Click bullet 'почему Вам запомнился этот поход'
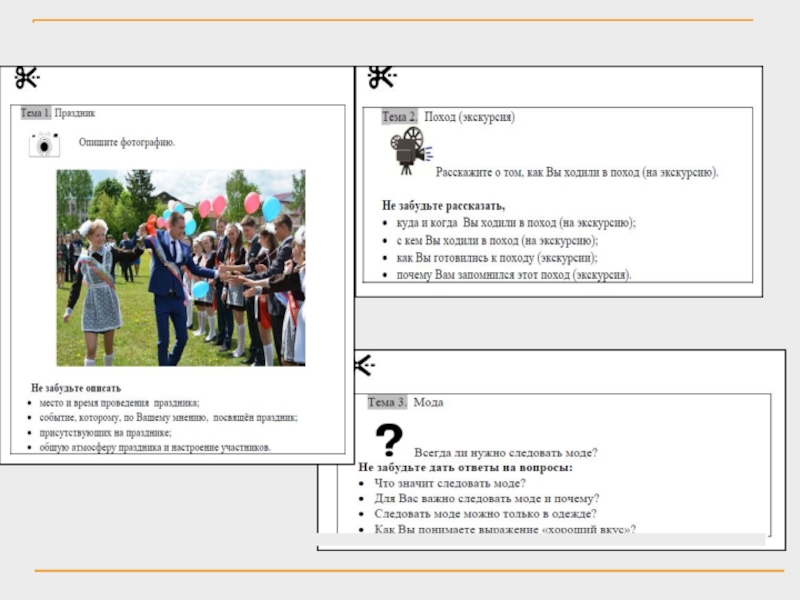 [514, 275]
